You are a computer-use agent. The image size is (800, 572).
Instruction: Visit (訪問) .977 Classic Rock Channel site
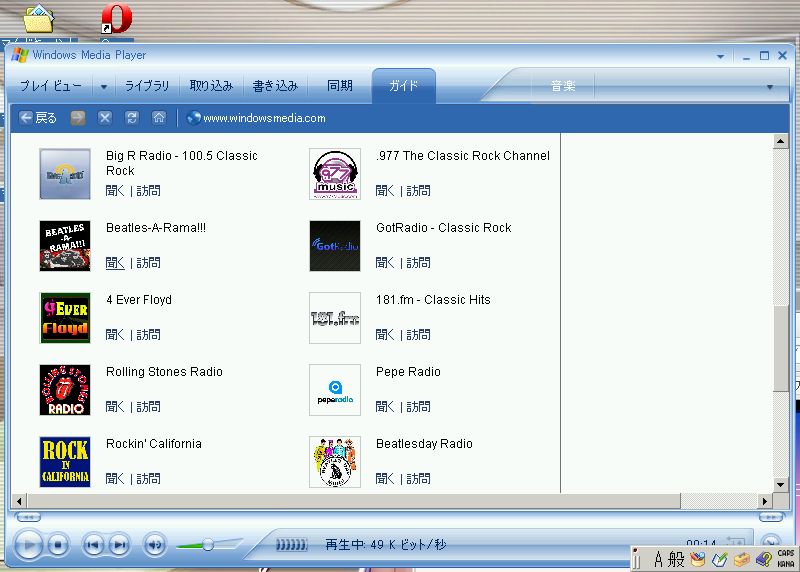(418, 191)
